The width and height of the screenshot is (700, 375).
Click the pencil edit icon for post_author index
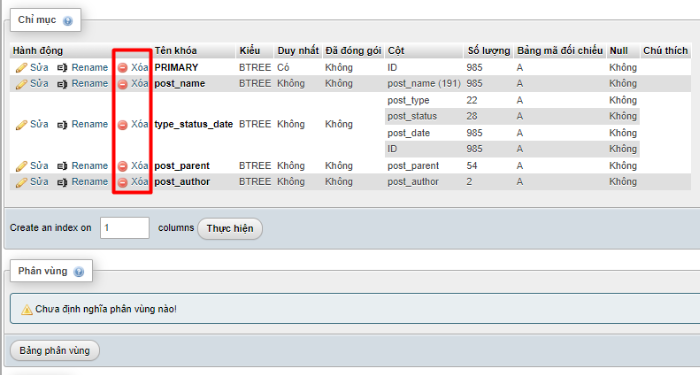[21, 182]
